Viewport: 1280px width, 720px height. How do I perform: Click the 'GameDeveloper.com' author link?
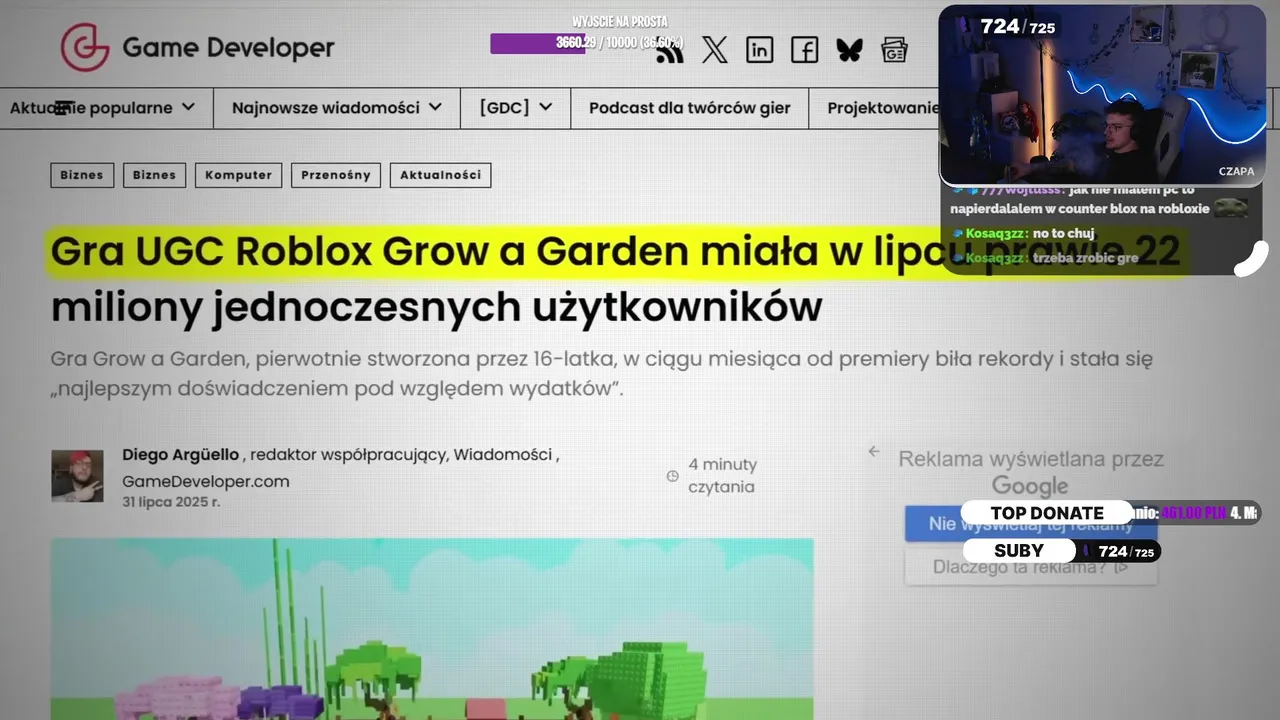pyautogui.click(x=206, y=481)
